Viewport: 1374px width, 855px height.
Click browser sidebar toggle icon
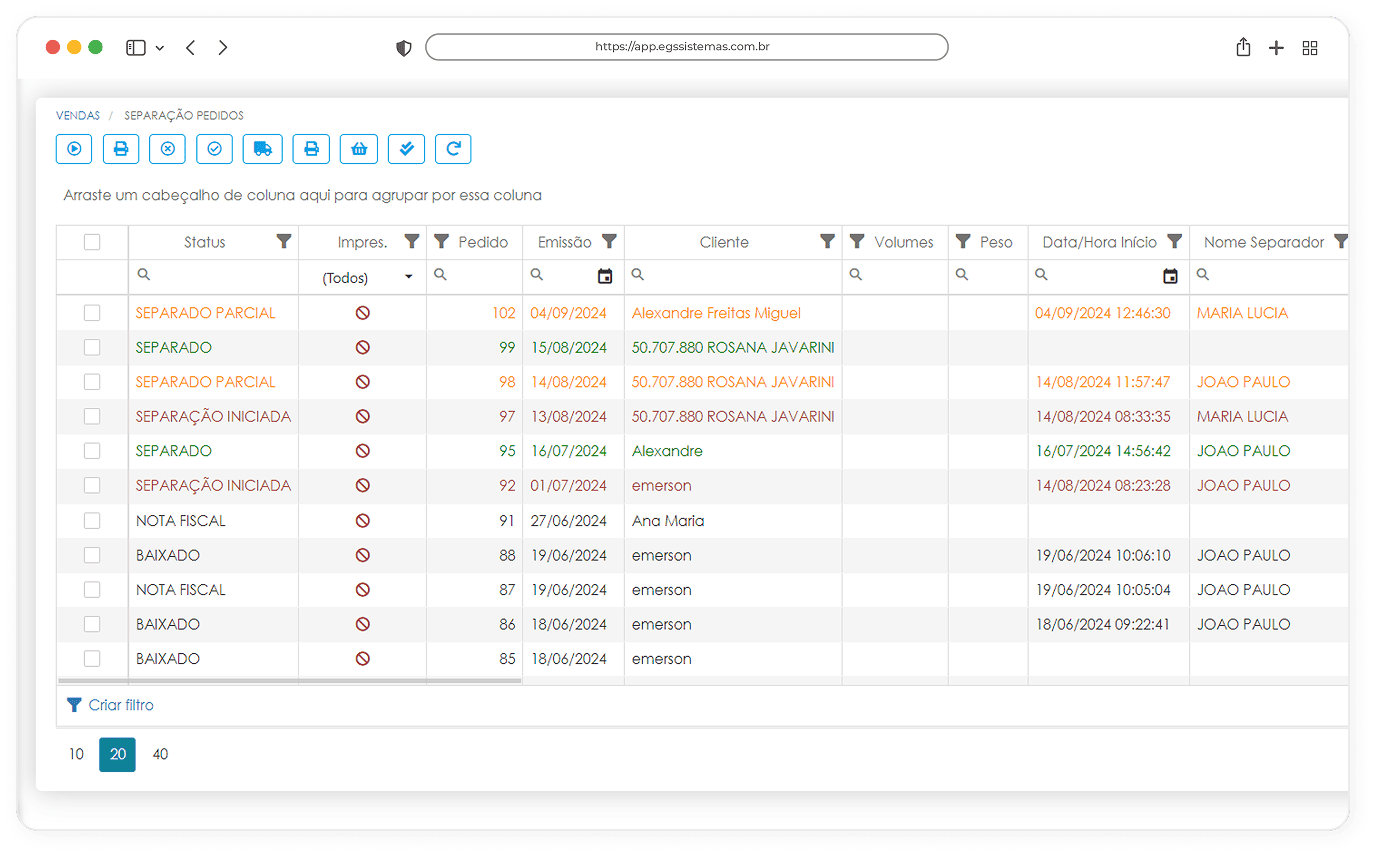coord(136,47)
